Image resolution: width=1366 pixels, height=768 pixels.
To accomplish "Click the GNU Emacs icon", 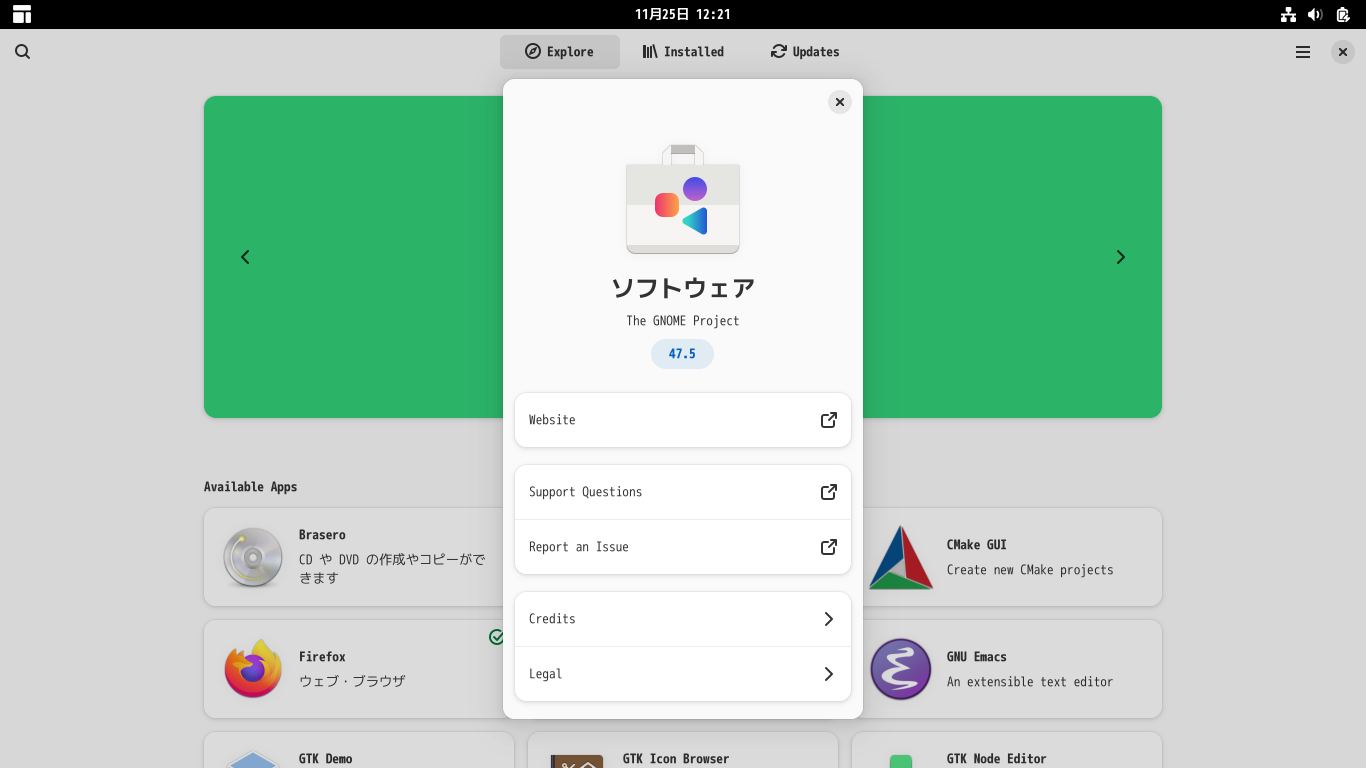I will coord(900,669).
